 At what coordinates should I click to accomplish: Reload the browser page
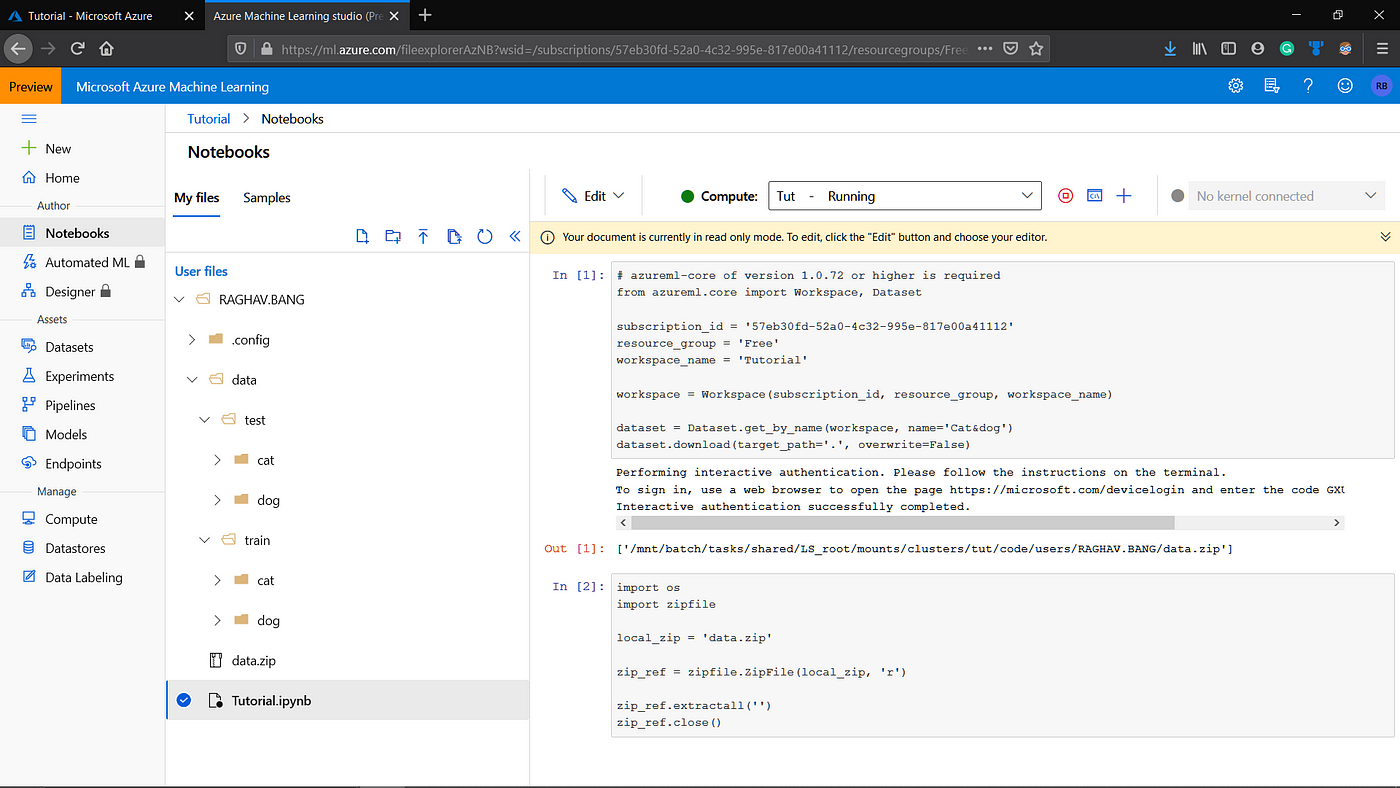[77, 48]
